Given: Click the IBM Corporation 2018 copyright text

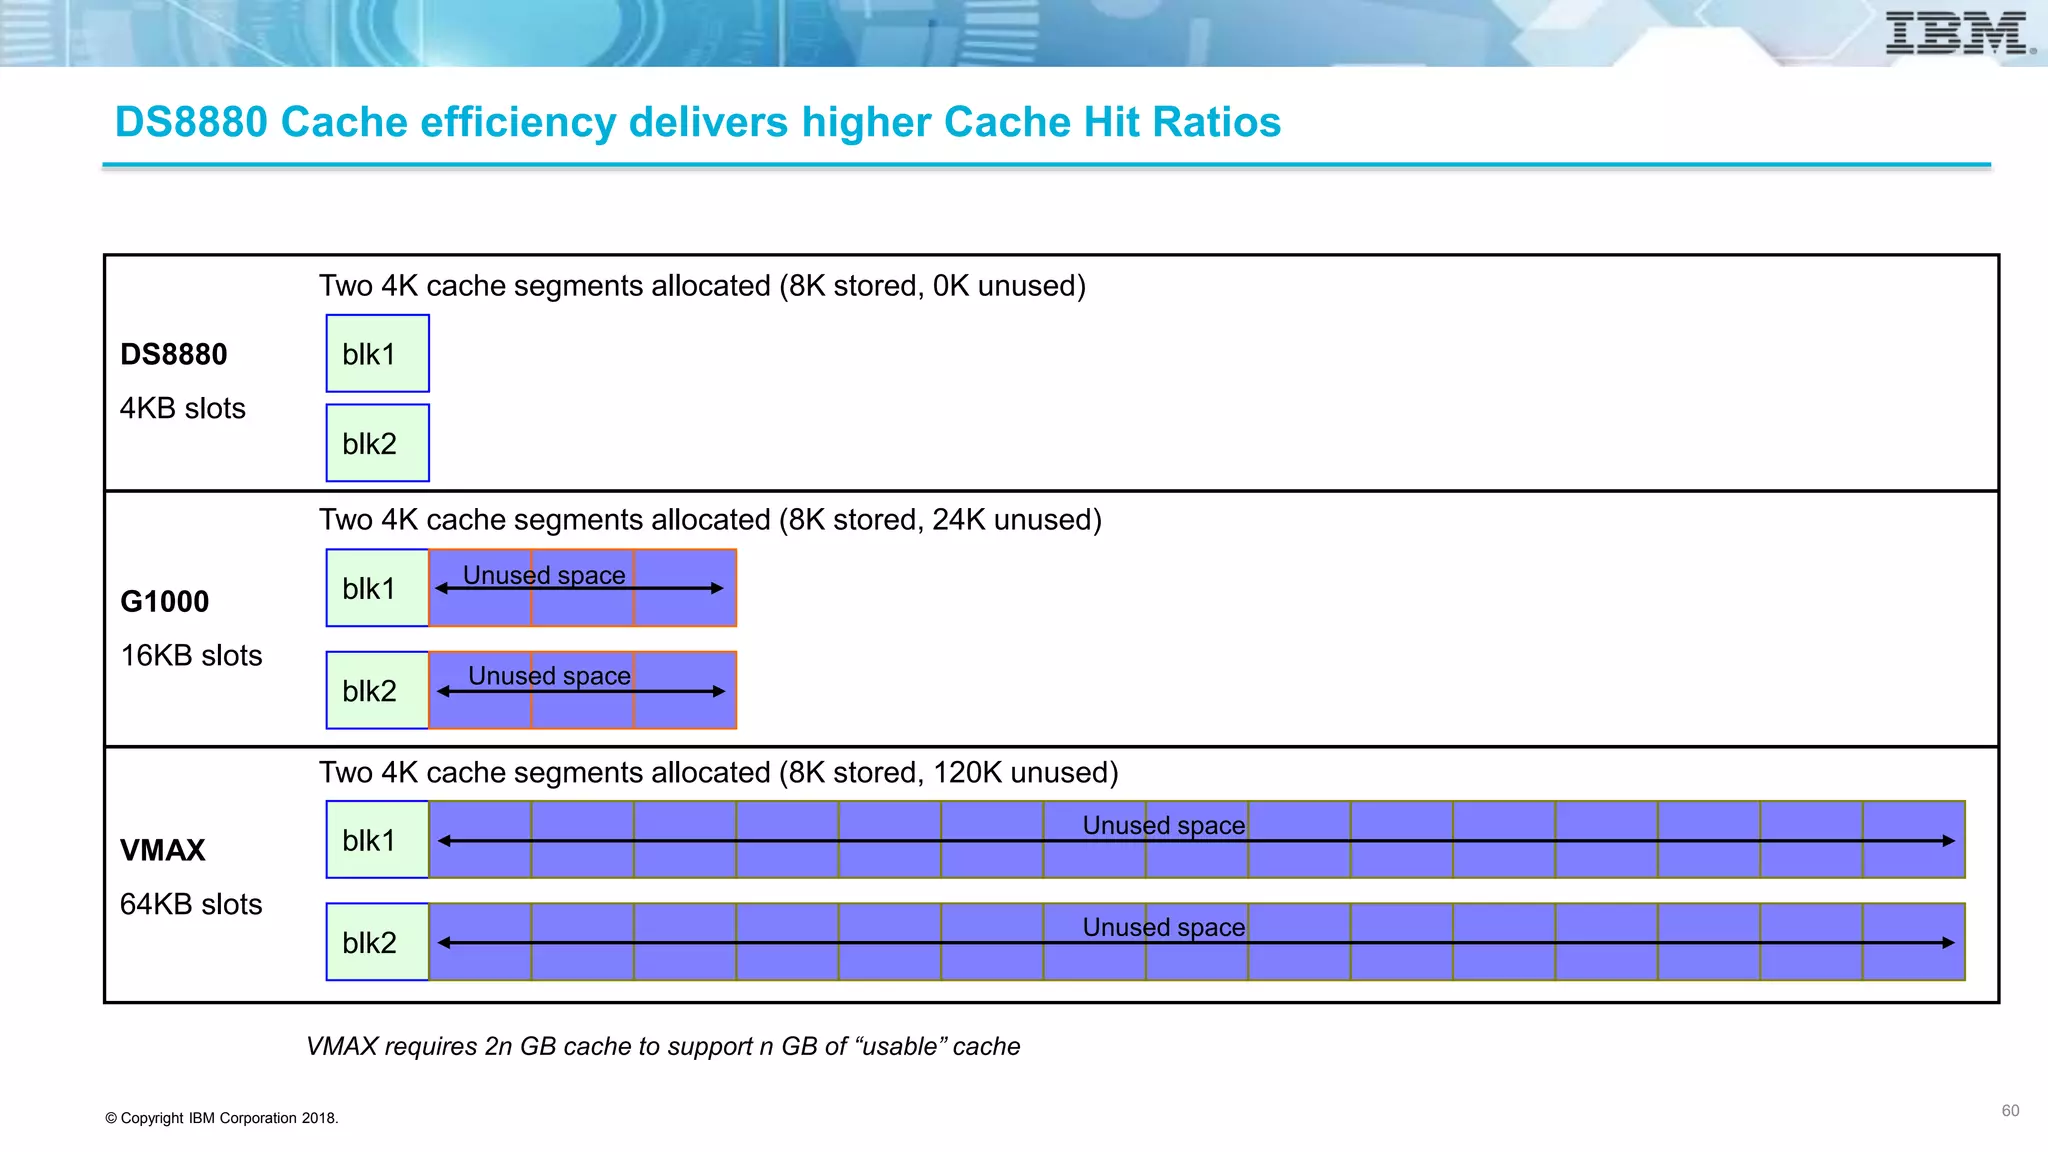Looking at the screenshot, I should pyautogui.click(x=222, y=1118).
